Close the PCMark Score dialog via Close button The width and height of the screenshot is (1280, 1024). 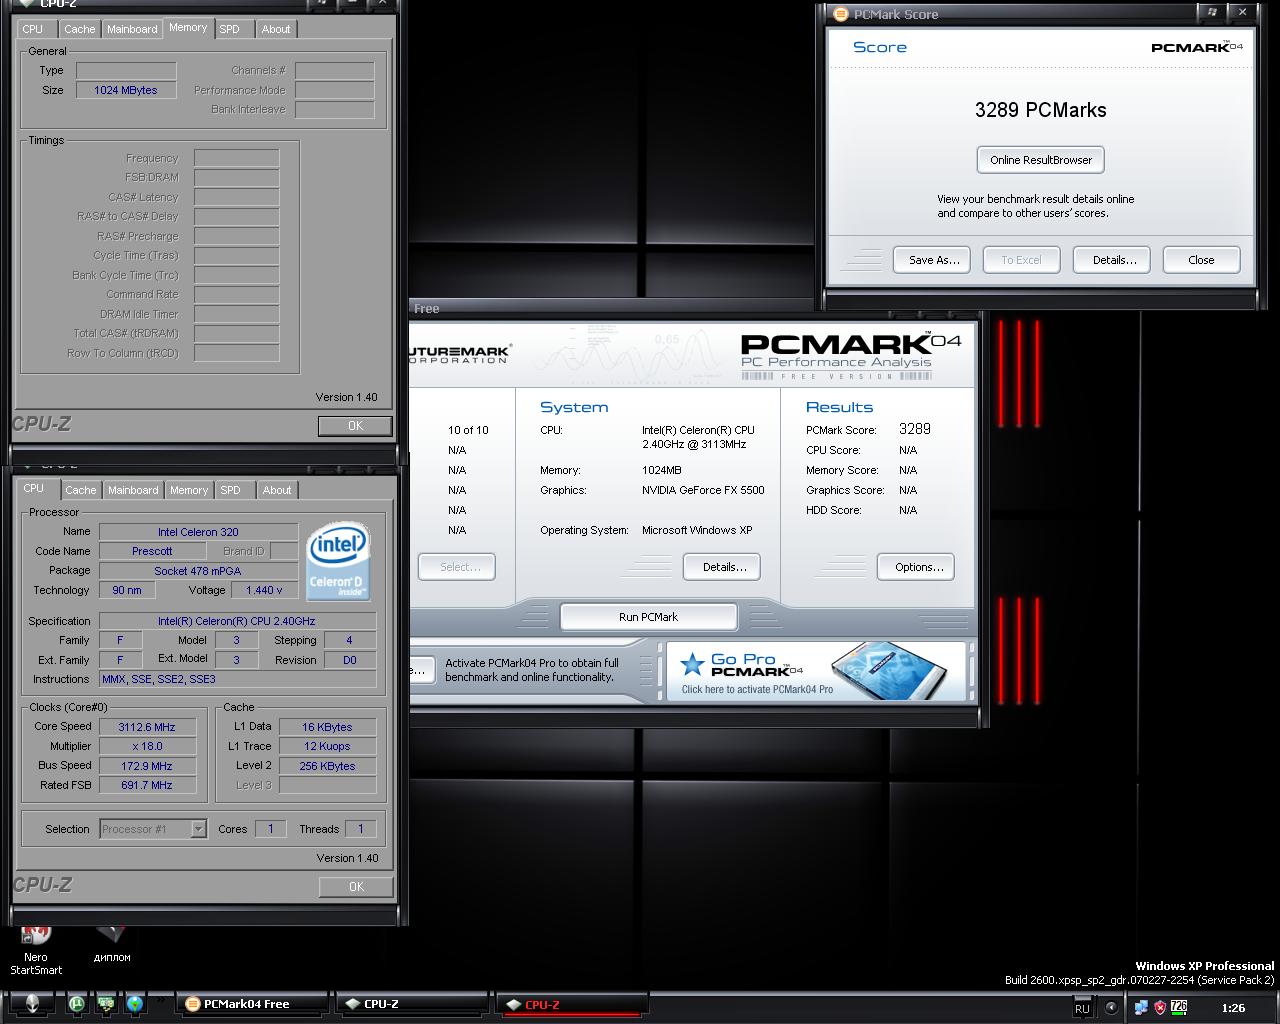(1201, 260)
